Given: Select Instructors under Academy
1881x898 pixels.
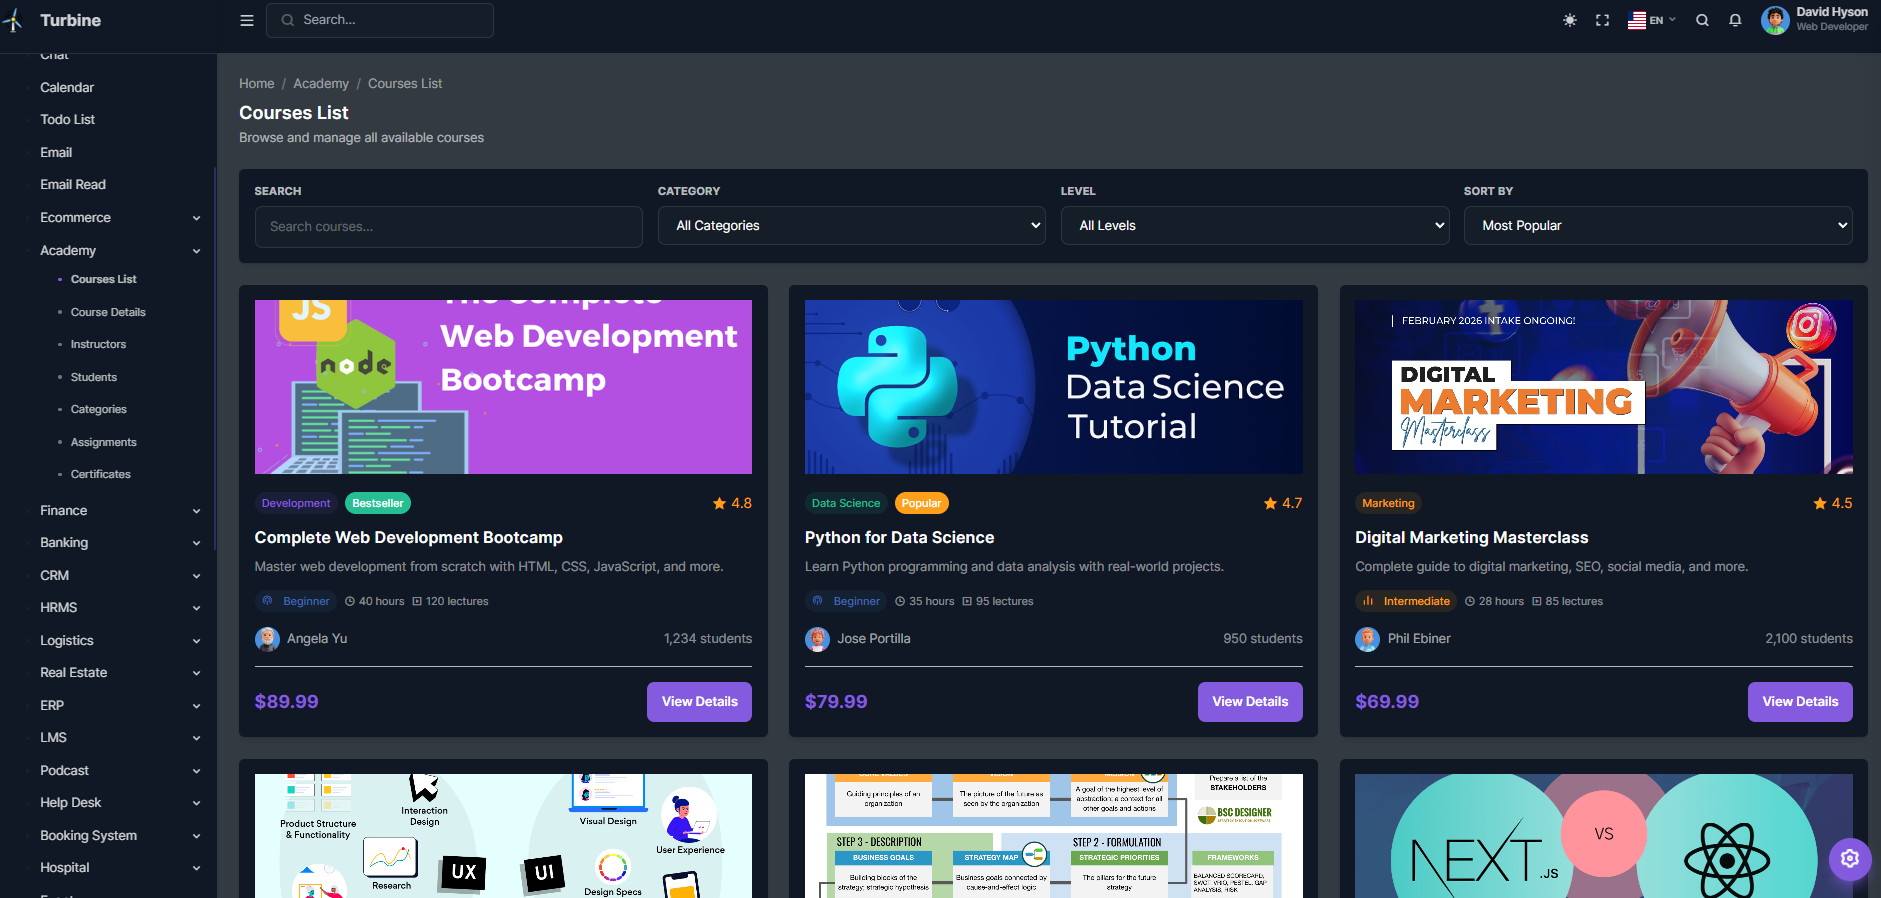Looking at the screenshot, I should (x=98, y=344).
